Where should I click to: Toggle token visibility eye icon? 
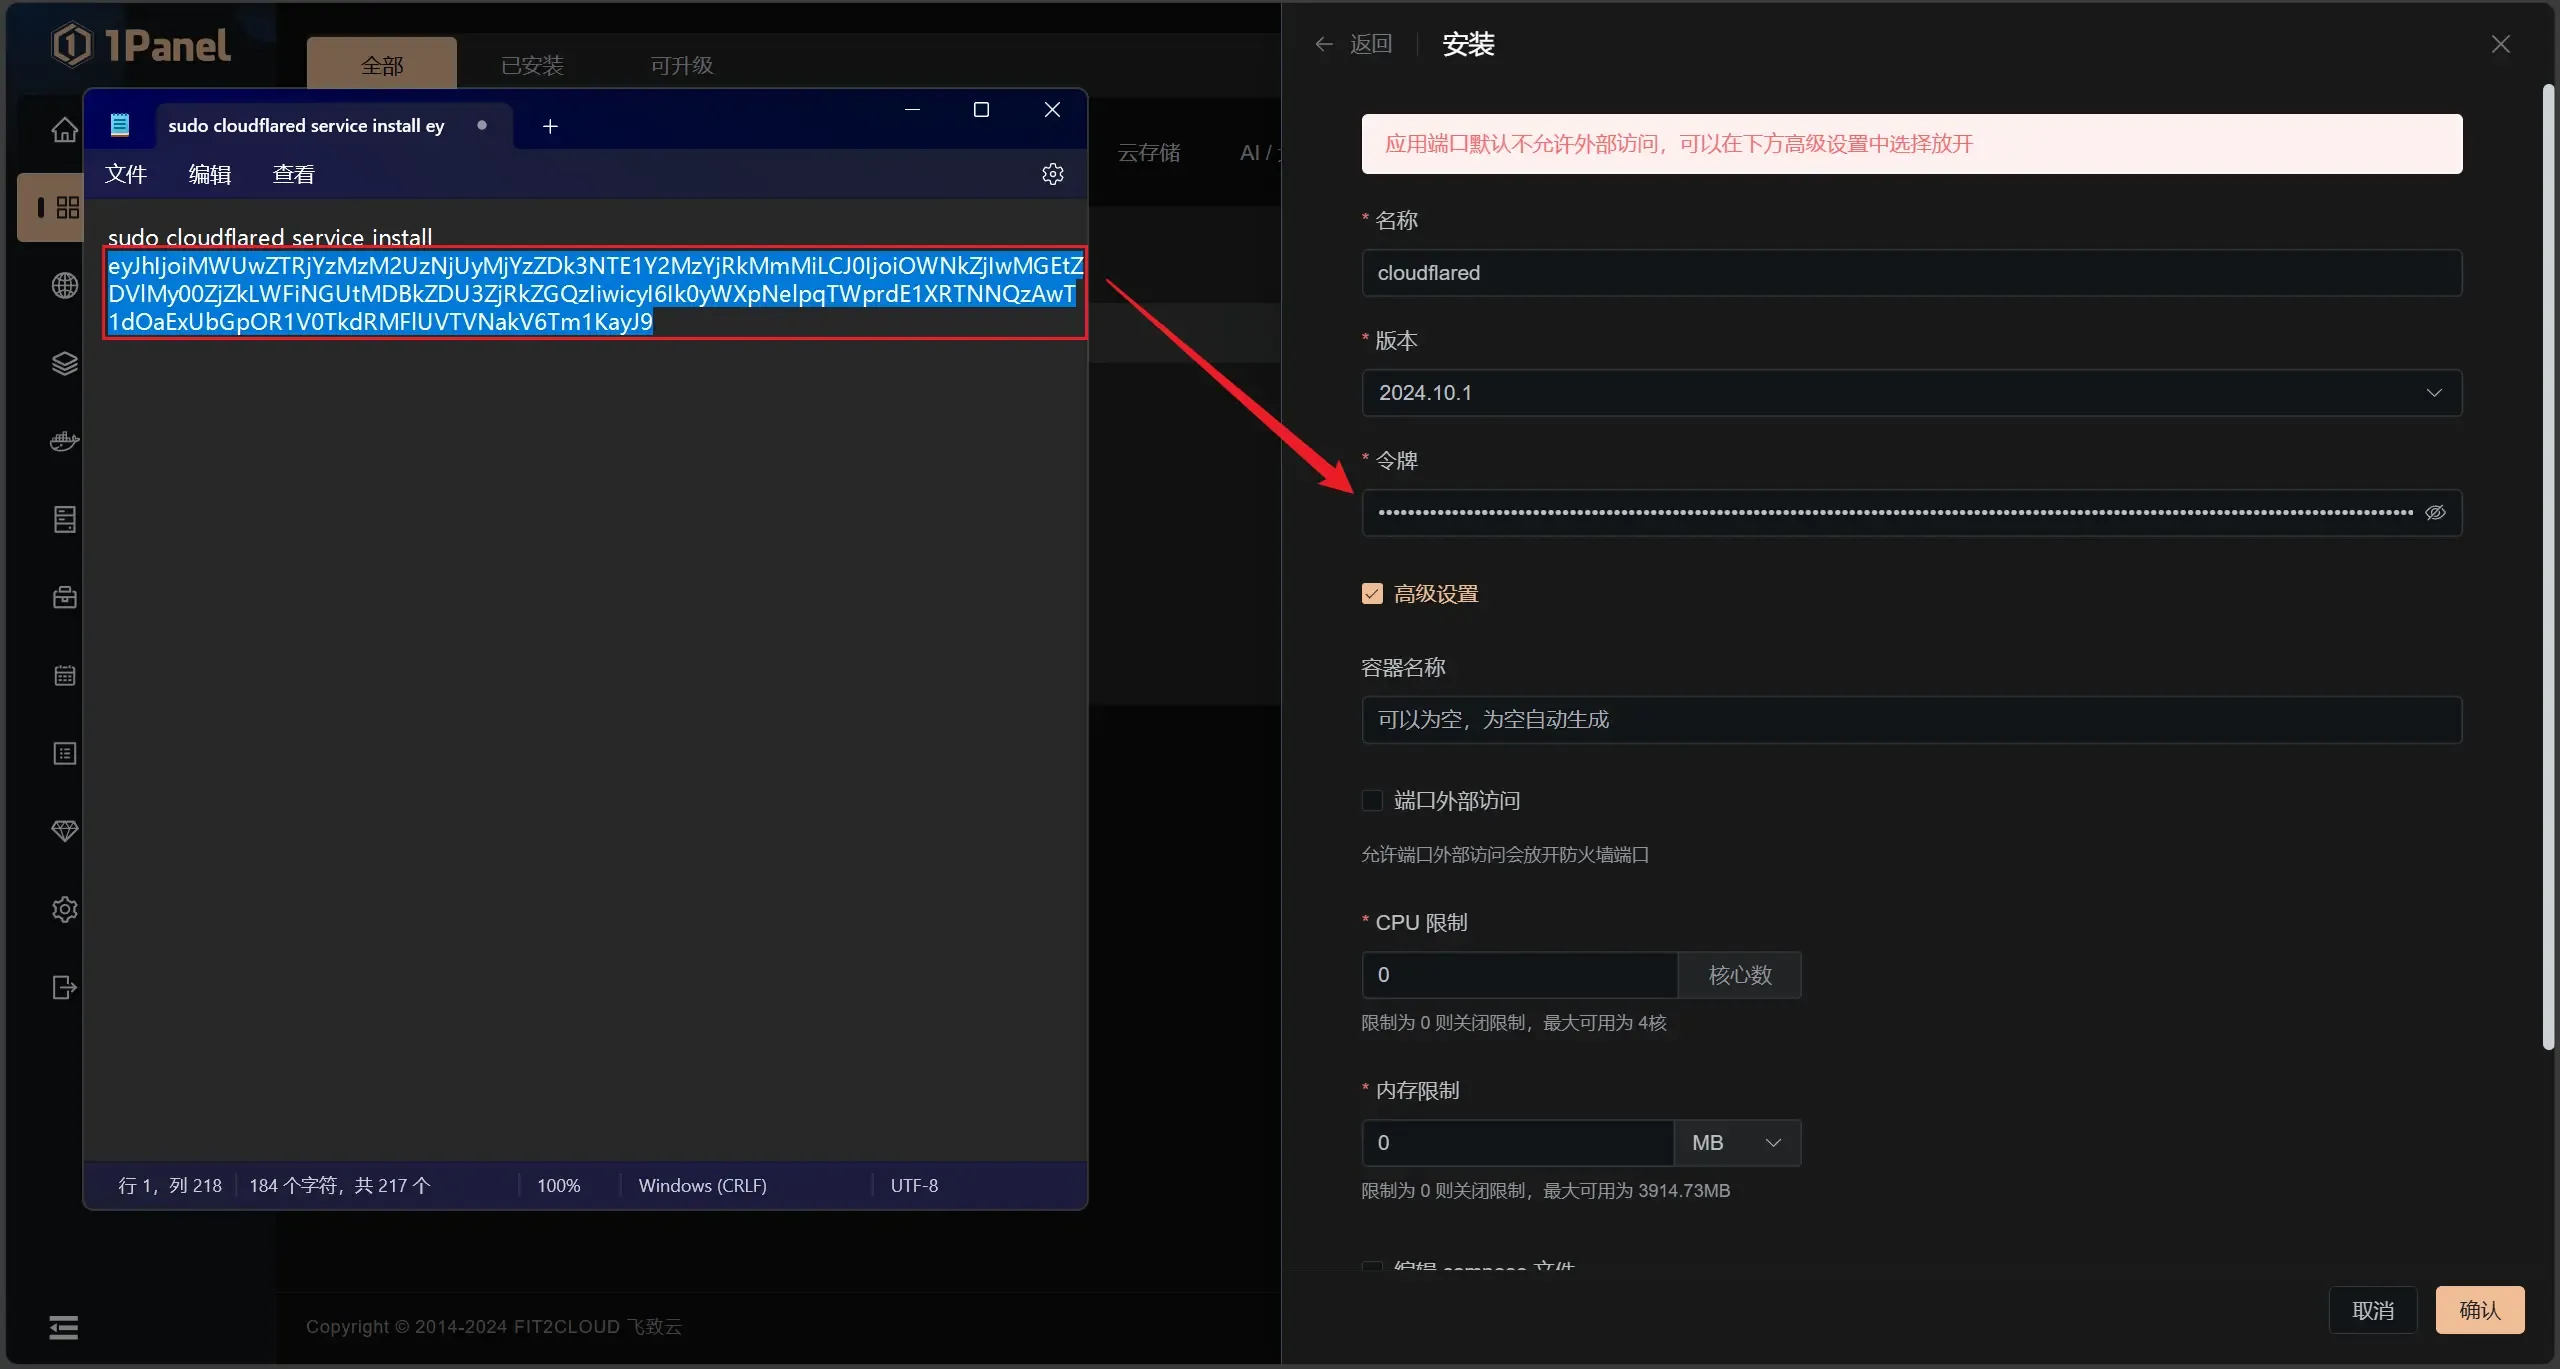(x=2435, y=513)
